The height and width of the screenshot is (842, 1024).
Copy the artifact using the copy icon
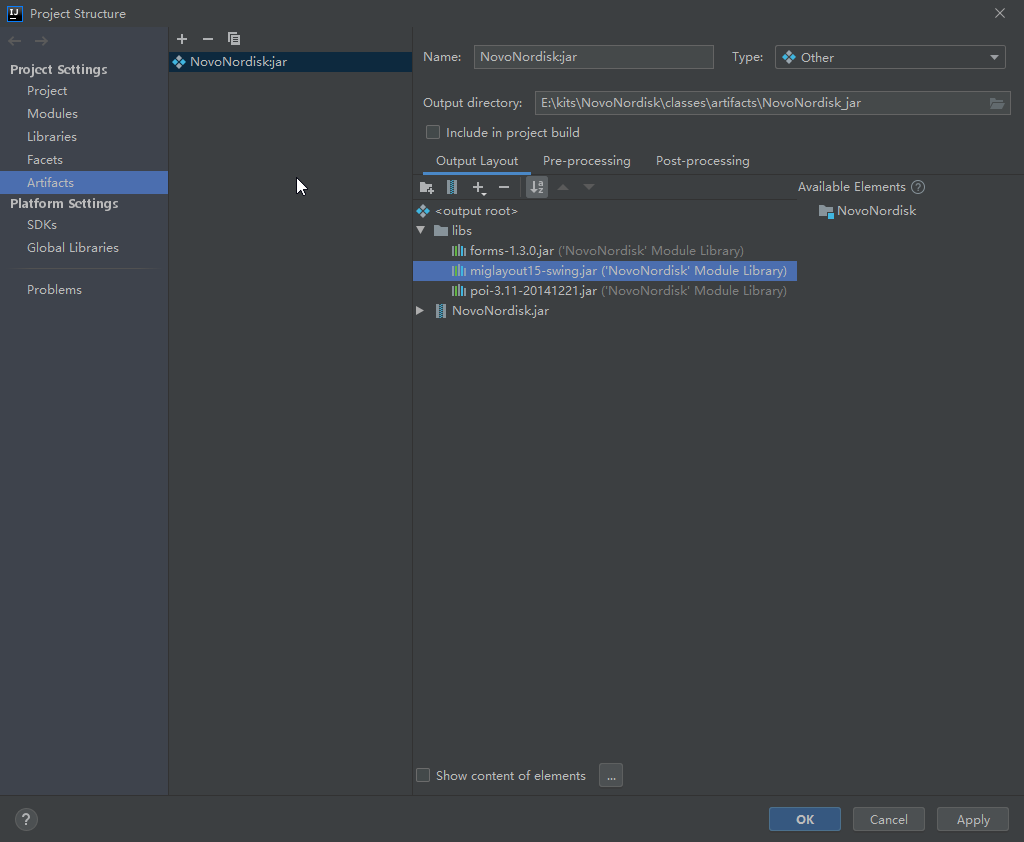234,39
